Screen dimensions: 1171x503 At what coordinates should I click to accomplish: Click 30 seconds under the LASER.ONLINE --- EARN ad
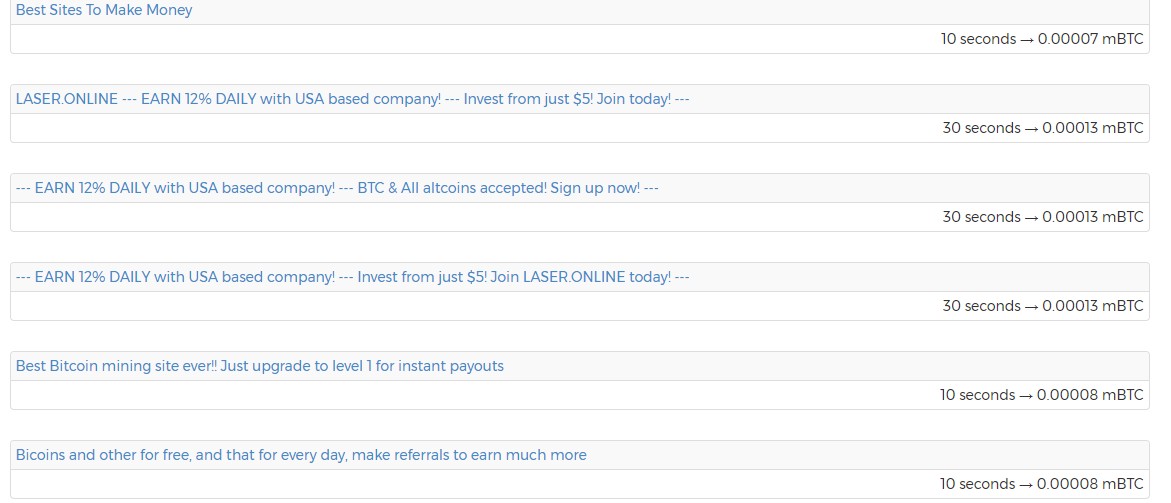[979, 128]
